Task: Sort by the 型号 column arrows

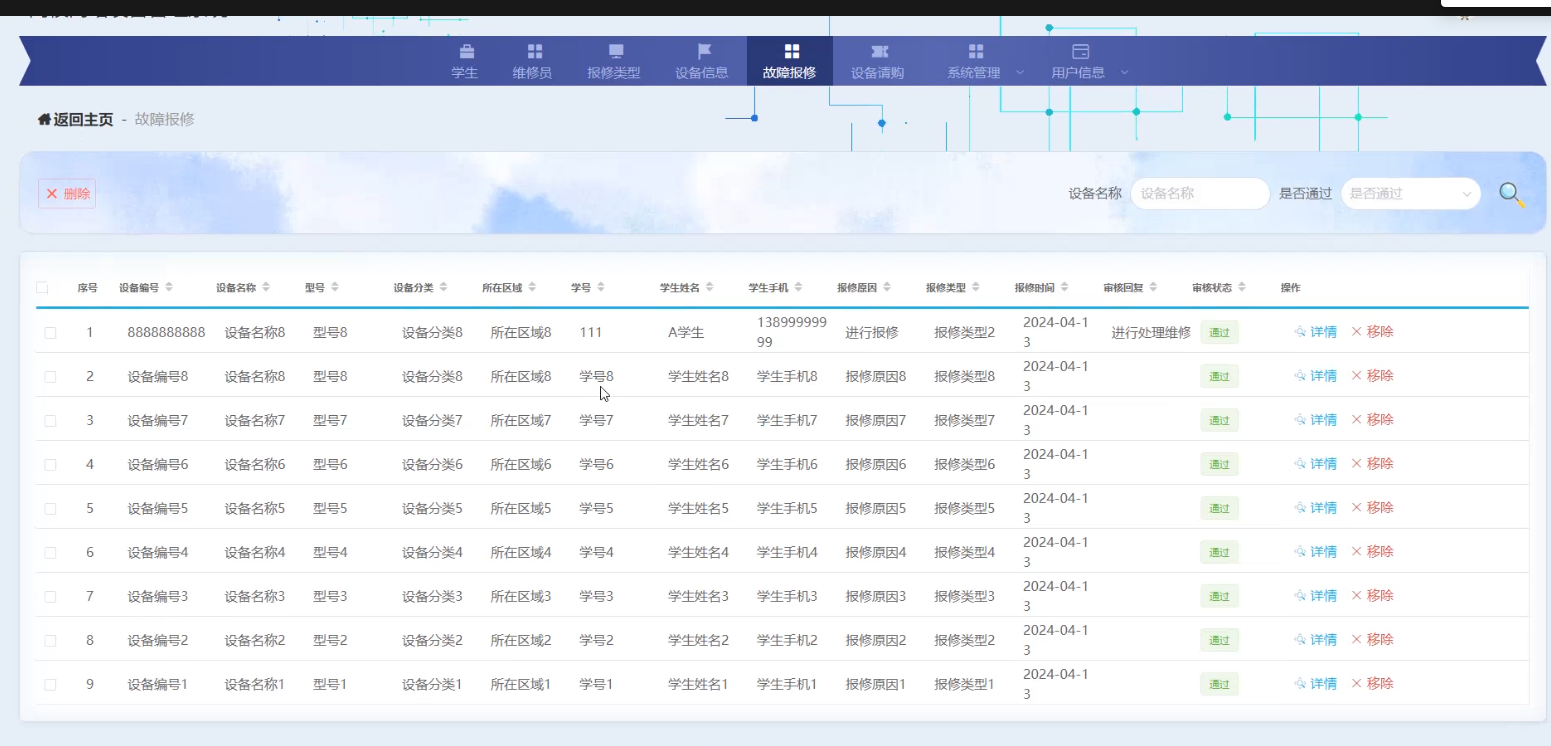Action: coord(335,287)
